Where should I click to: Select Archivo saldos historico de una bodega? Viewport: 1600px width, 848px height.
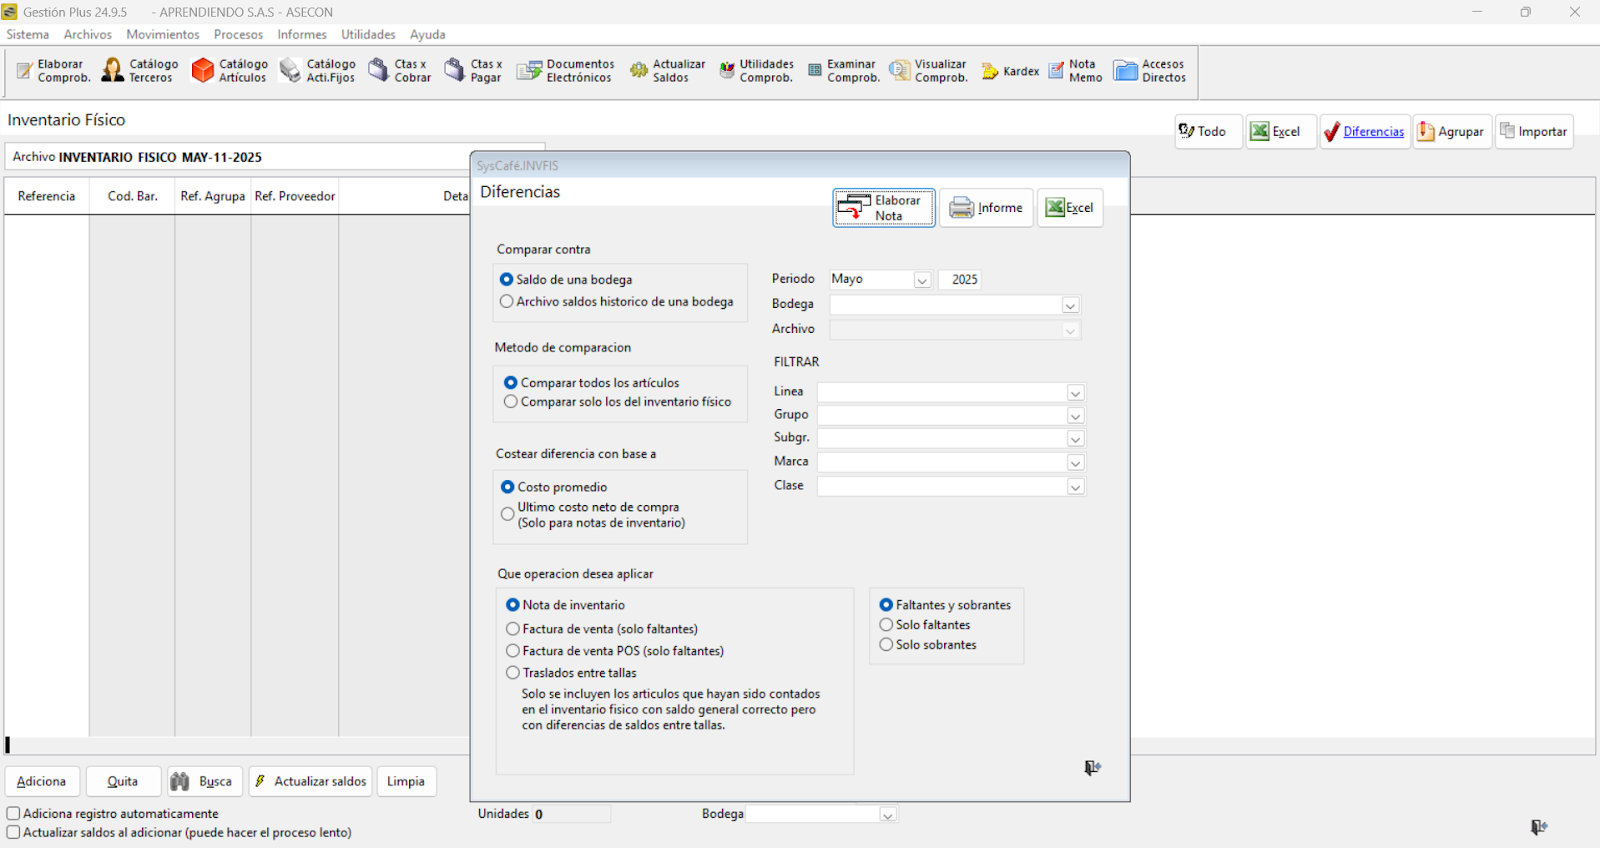click(507, 302)
